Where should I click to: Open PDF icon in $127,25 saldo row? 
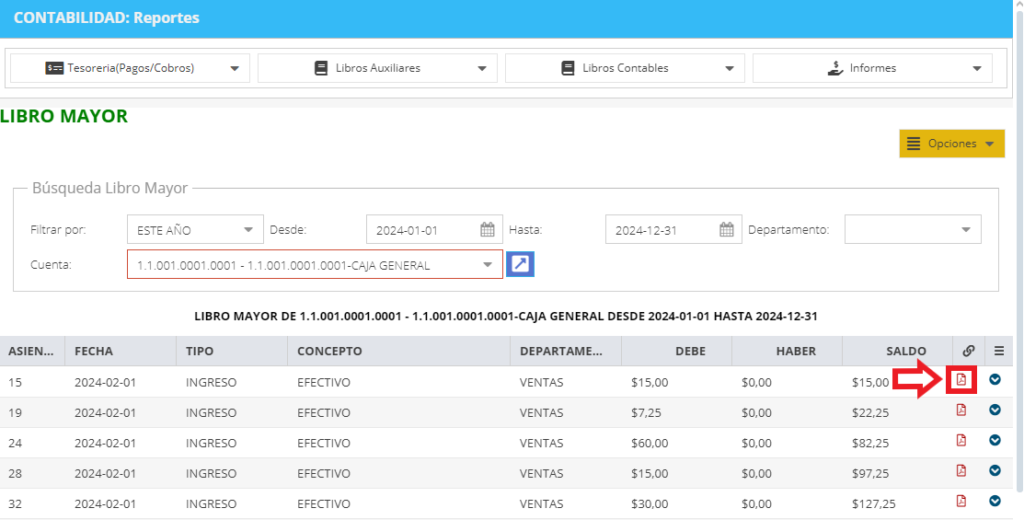coord(961,500)
